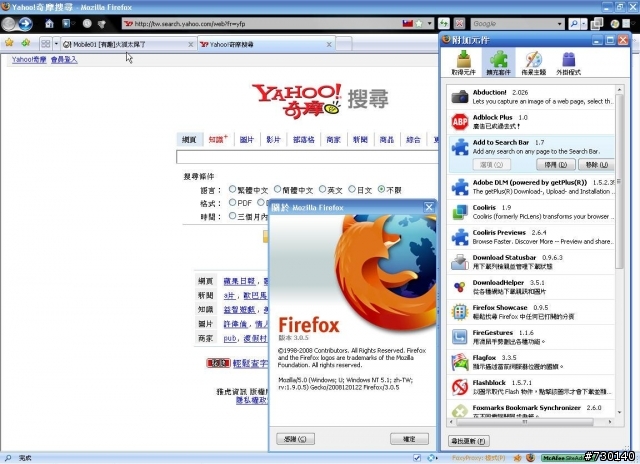Open the address bar dropdown arrow
The image size is (640, 464).
(429, 24)
